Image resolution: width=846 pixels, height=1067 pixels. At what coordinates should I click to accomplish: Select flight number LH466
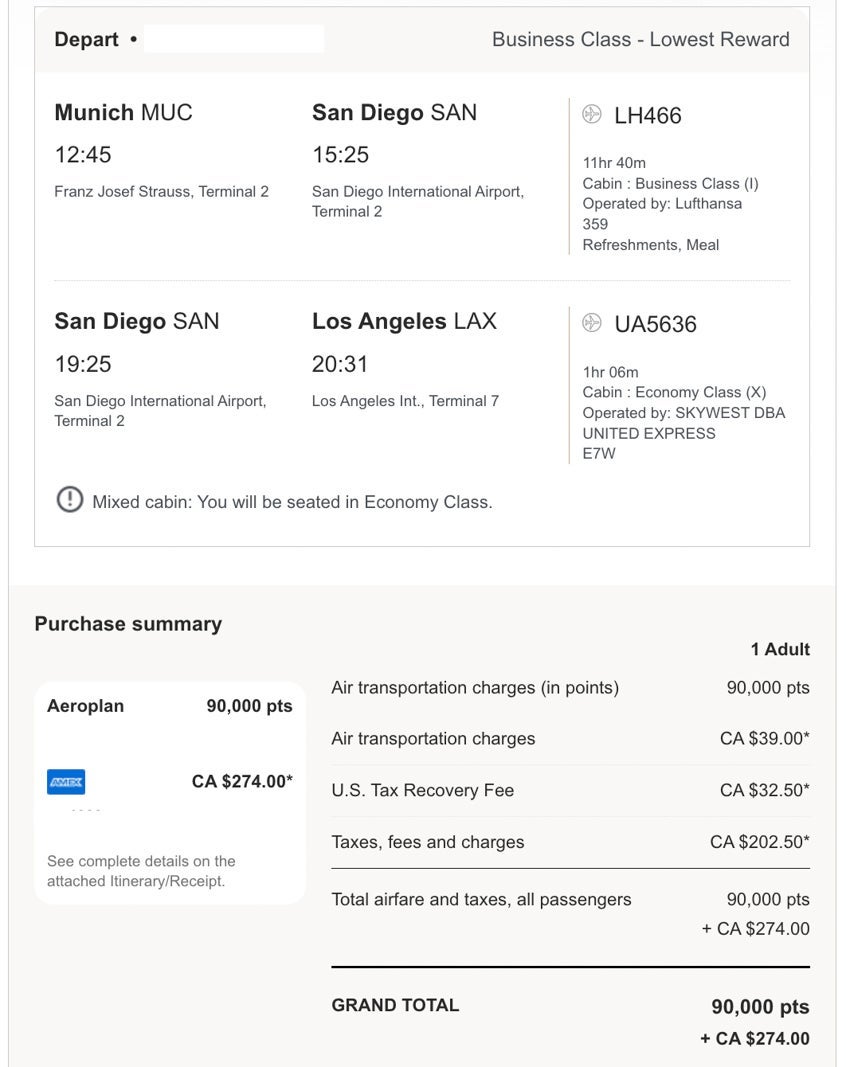coord(647,116)
